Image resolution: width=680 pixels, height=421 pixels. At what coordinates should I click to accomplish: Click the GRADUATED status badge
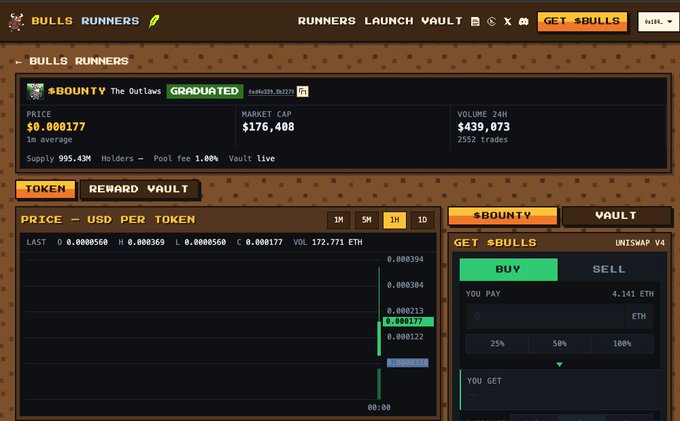tap(205, 91)
